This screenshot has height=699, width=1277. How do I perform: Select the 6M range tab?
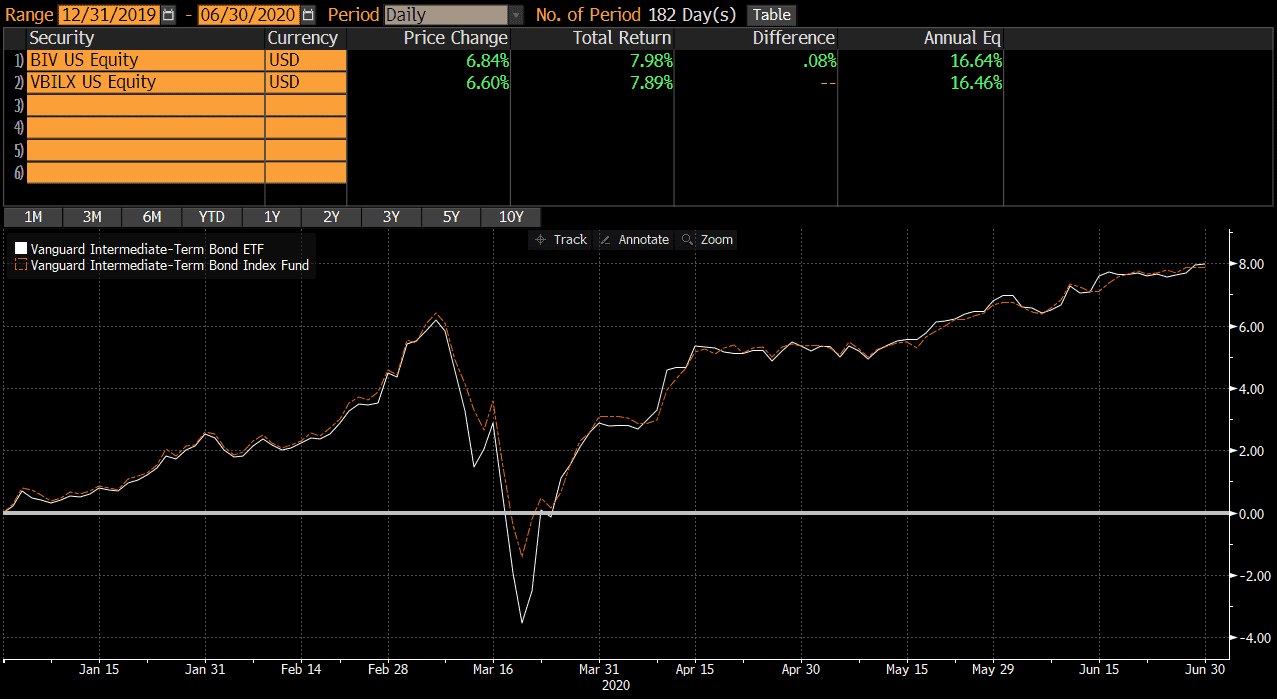tap(151, 216)
